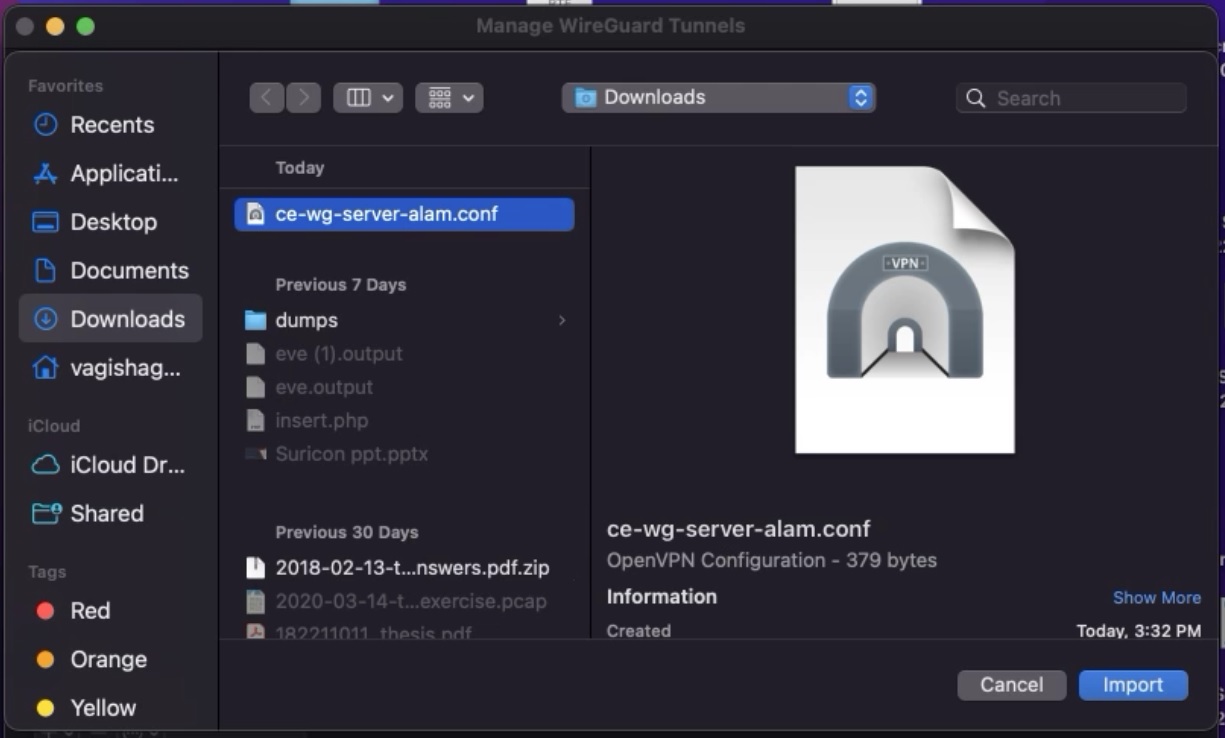The image size is (1225, 738).
Task: Open the Downloads location popup
Action: click(x=718, y=97)
